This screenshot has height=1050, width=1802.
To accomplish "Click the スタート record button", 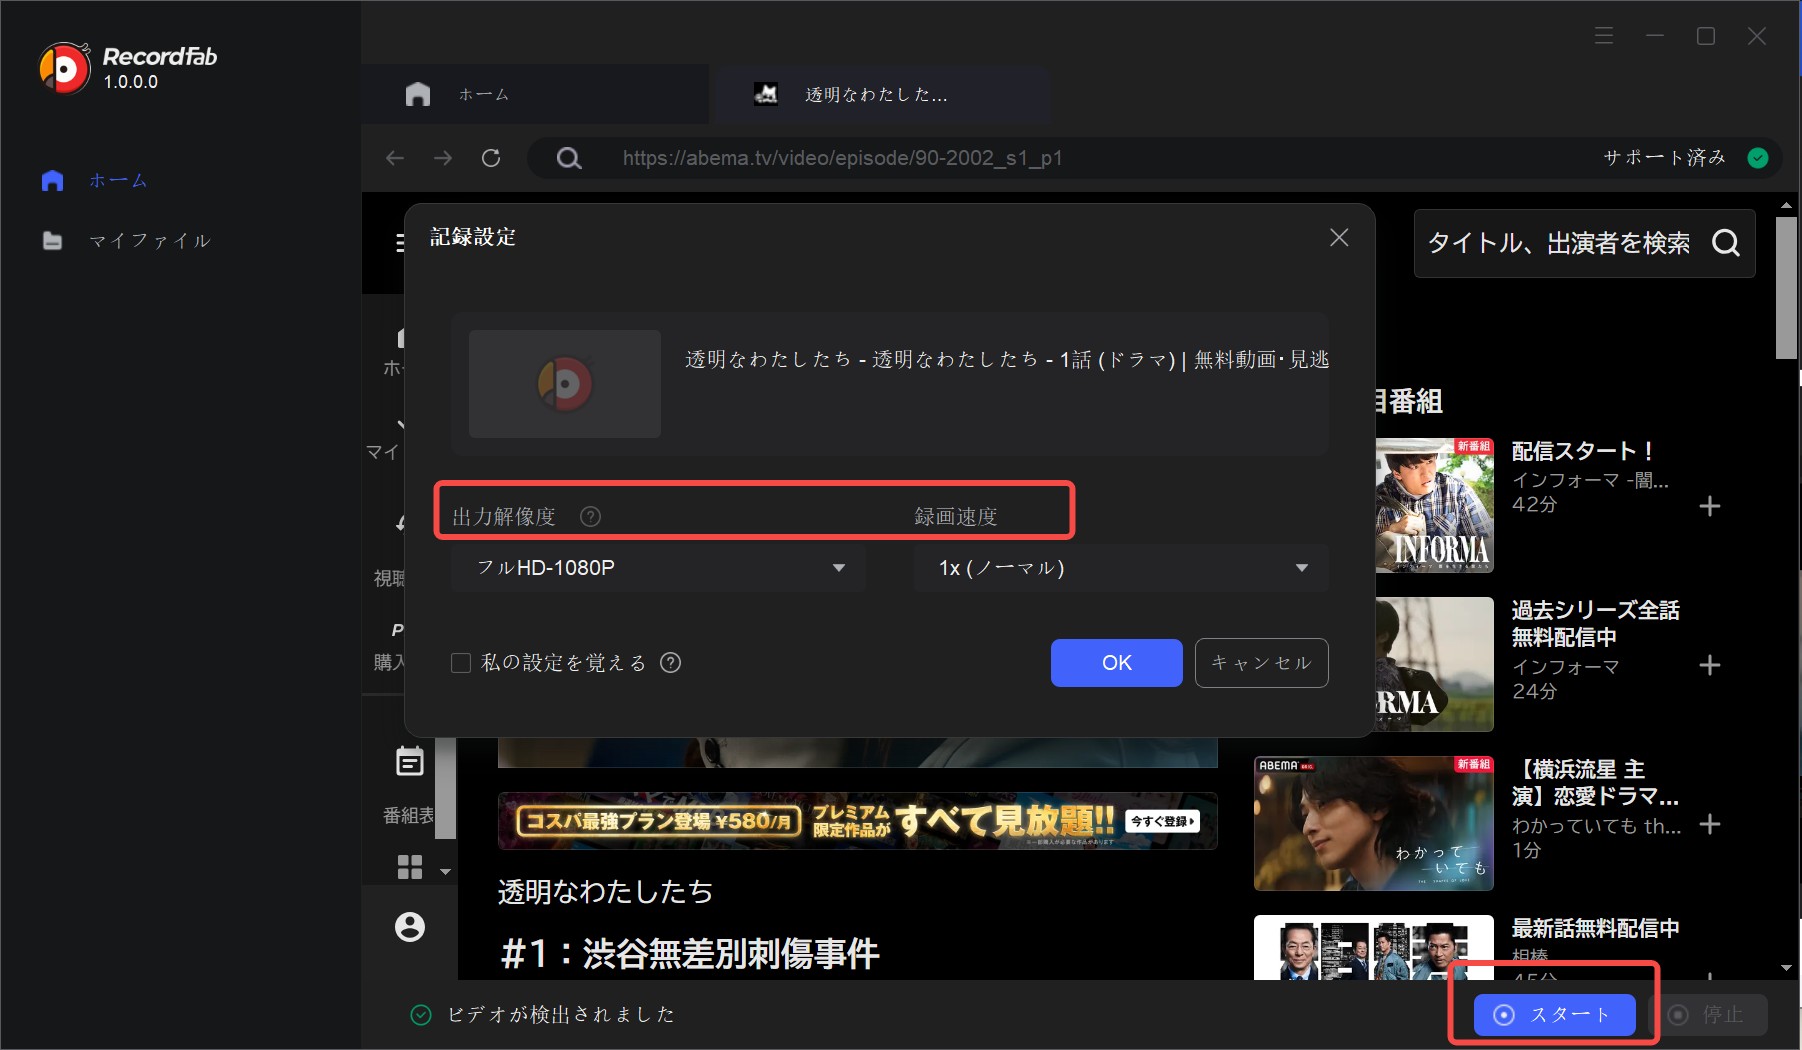I will tap(1554, 1015).
